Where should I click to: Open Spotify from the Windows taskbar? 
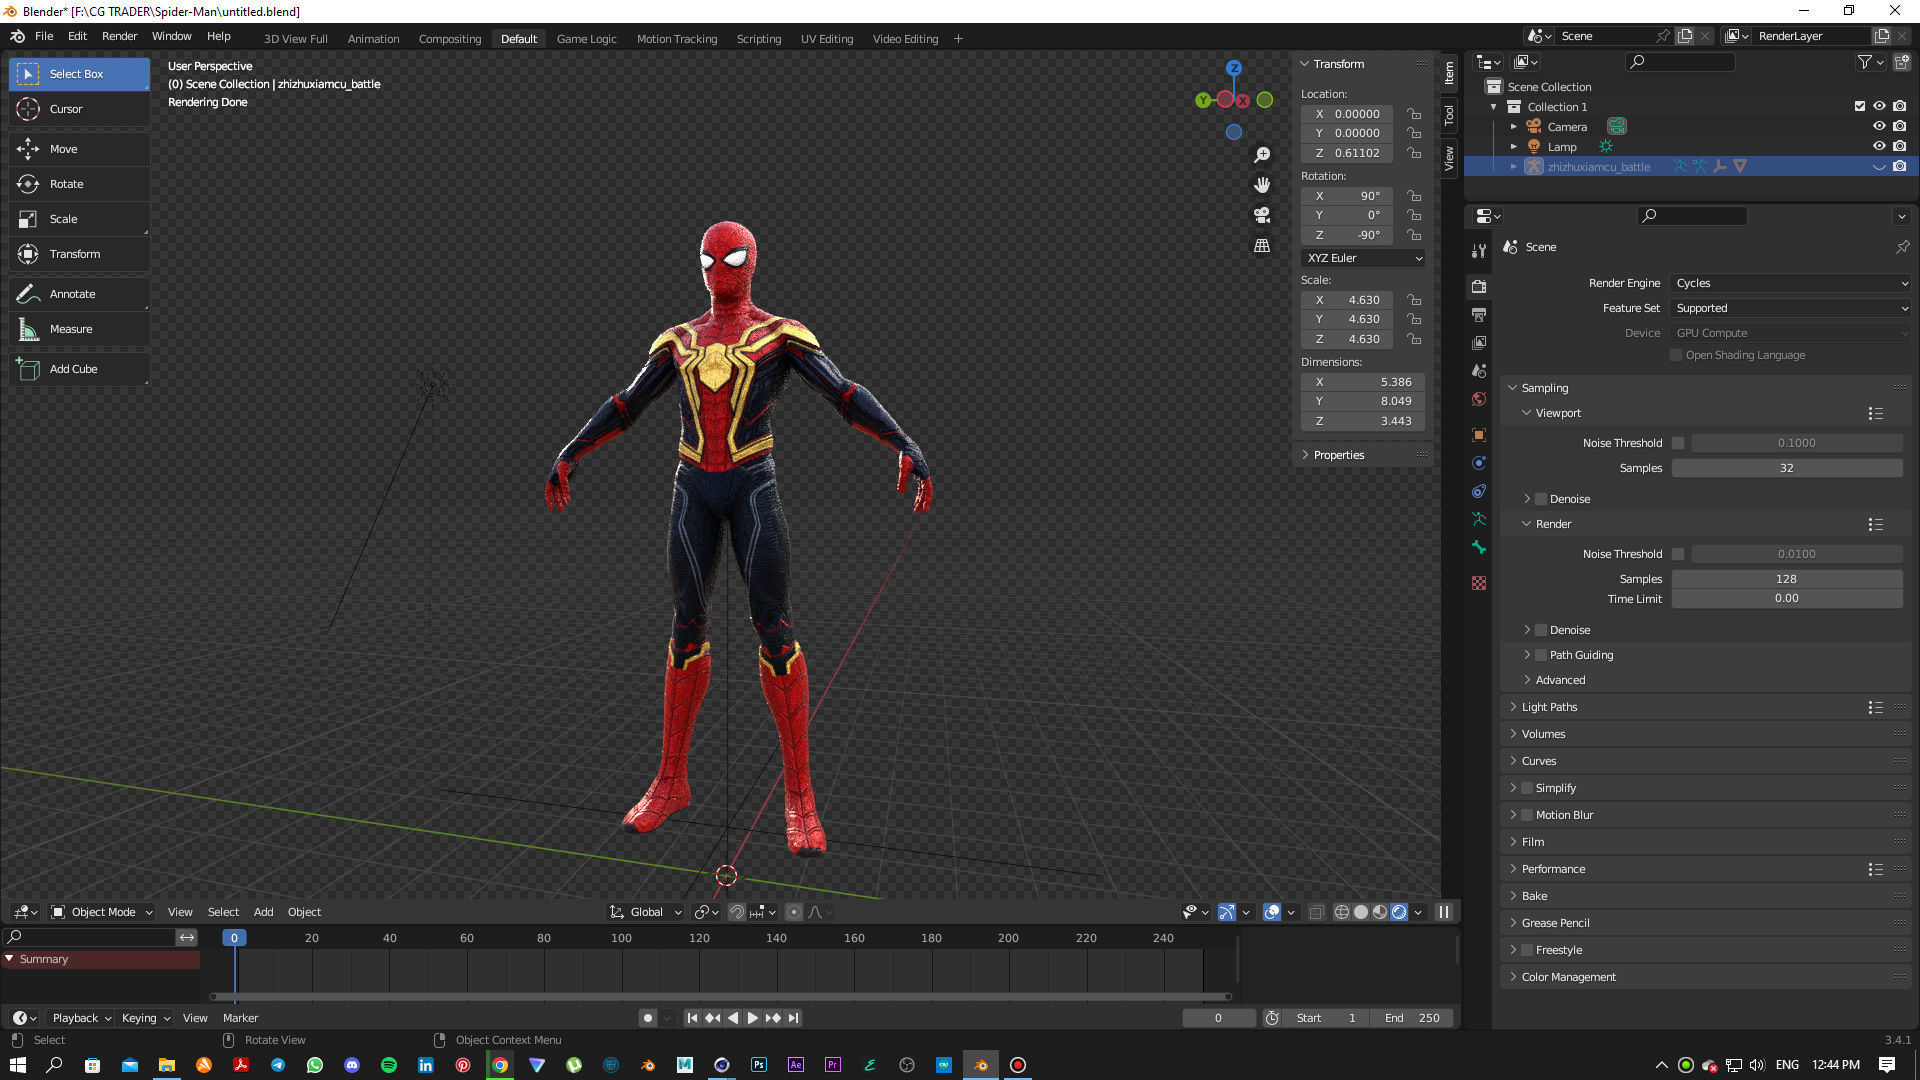pyautogui.click(x=389, y=1065)
